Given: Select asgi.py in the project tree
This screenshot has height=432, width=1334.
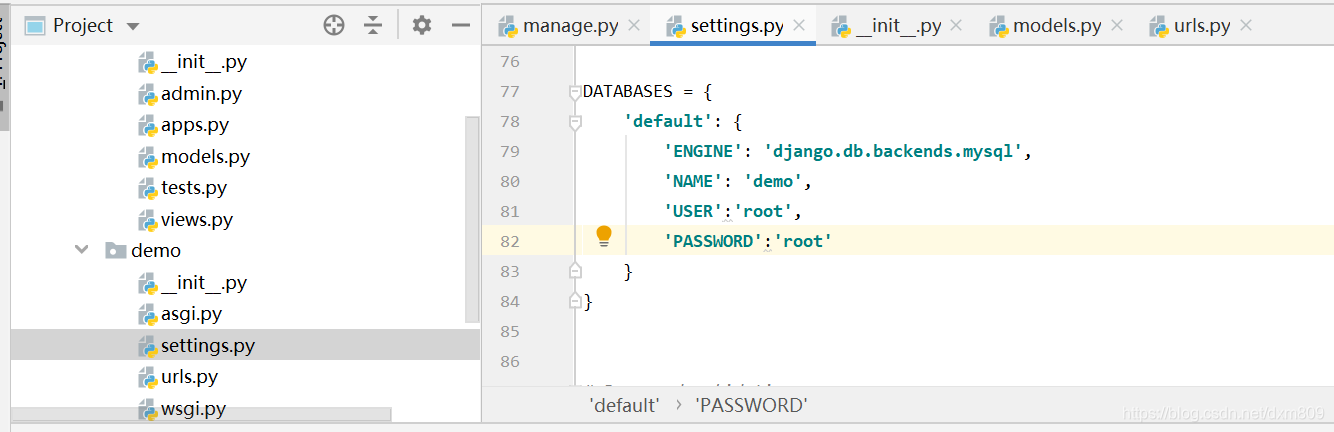Looking at the screenshot, I should click(x=191, y=314).
